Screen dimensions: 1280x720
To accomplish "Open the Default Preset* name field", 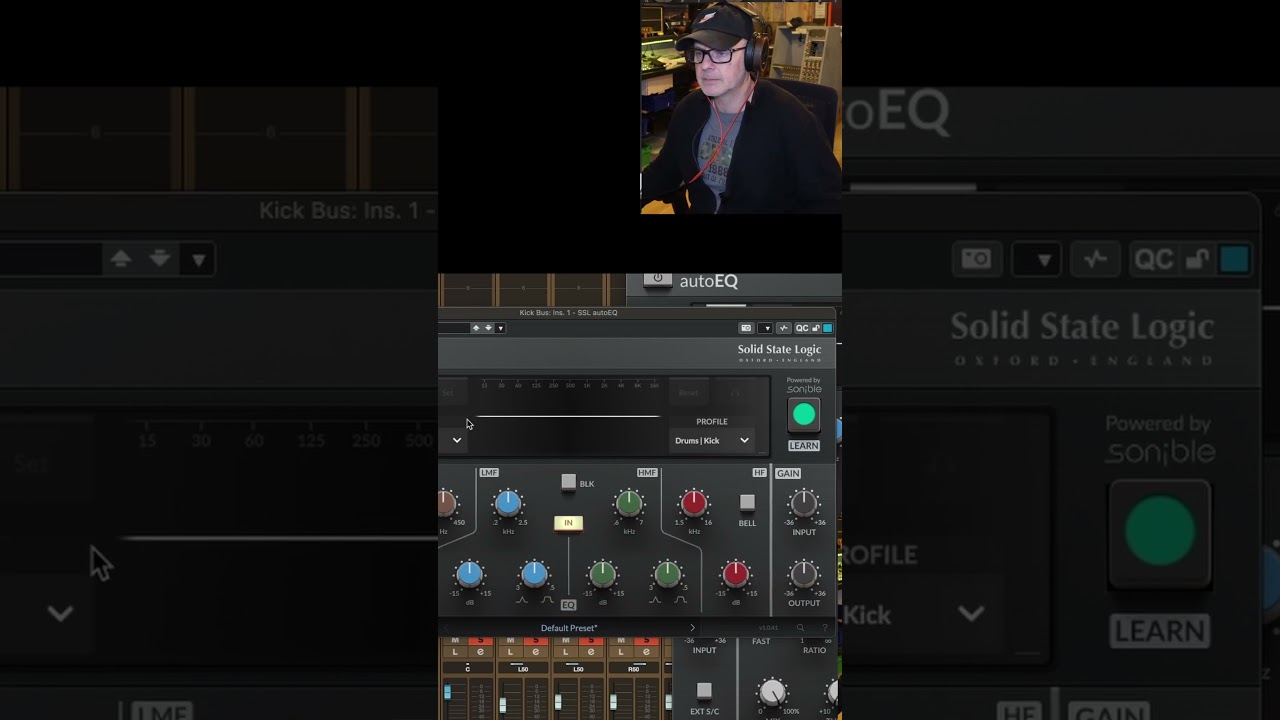I will (569, 628).
